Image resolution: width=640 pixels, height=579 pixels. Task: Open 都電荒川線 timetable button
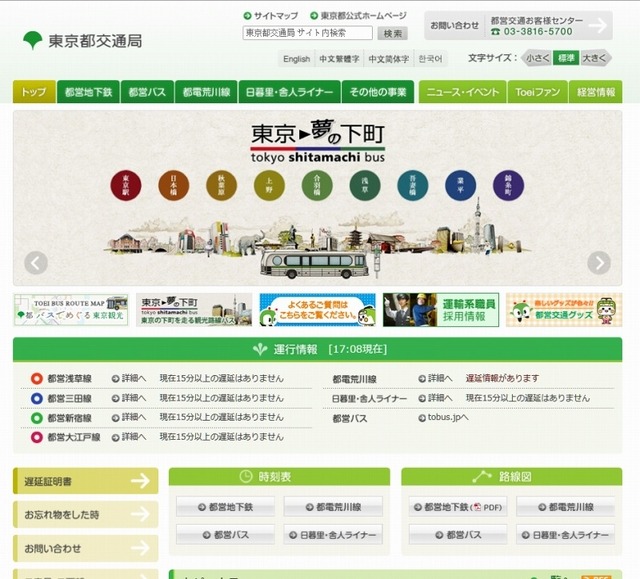click(x=333, y=507)
